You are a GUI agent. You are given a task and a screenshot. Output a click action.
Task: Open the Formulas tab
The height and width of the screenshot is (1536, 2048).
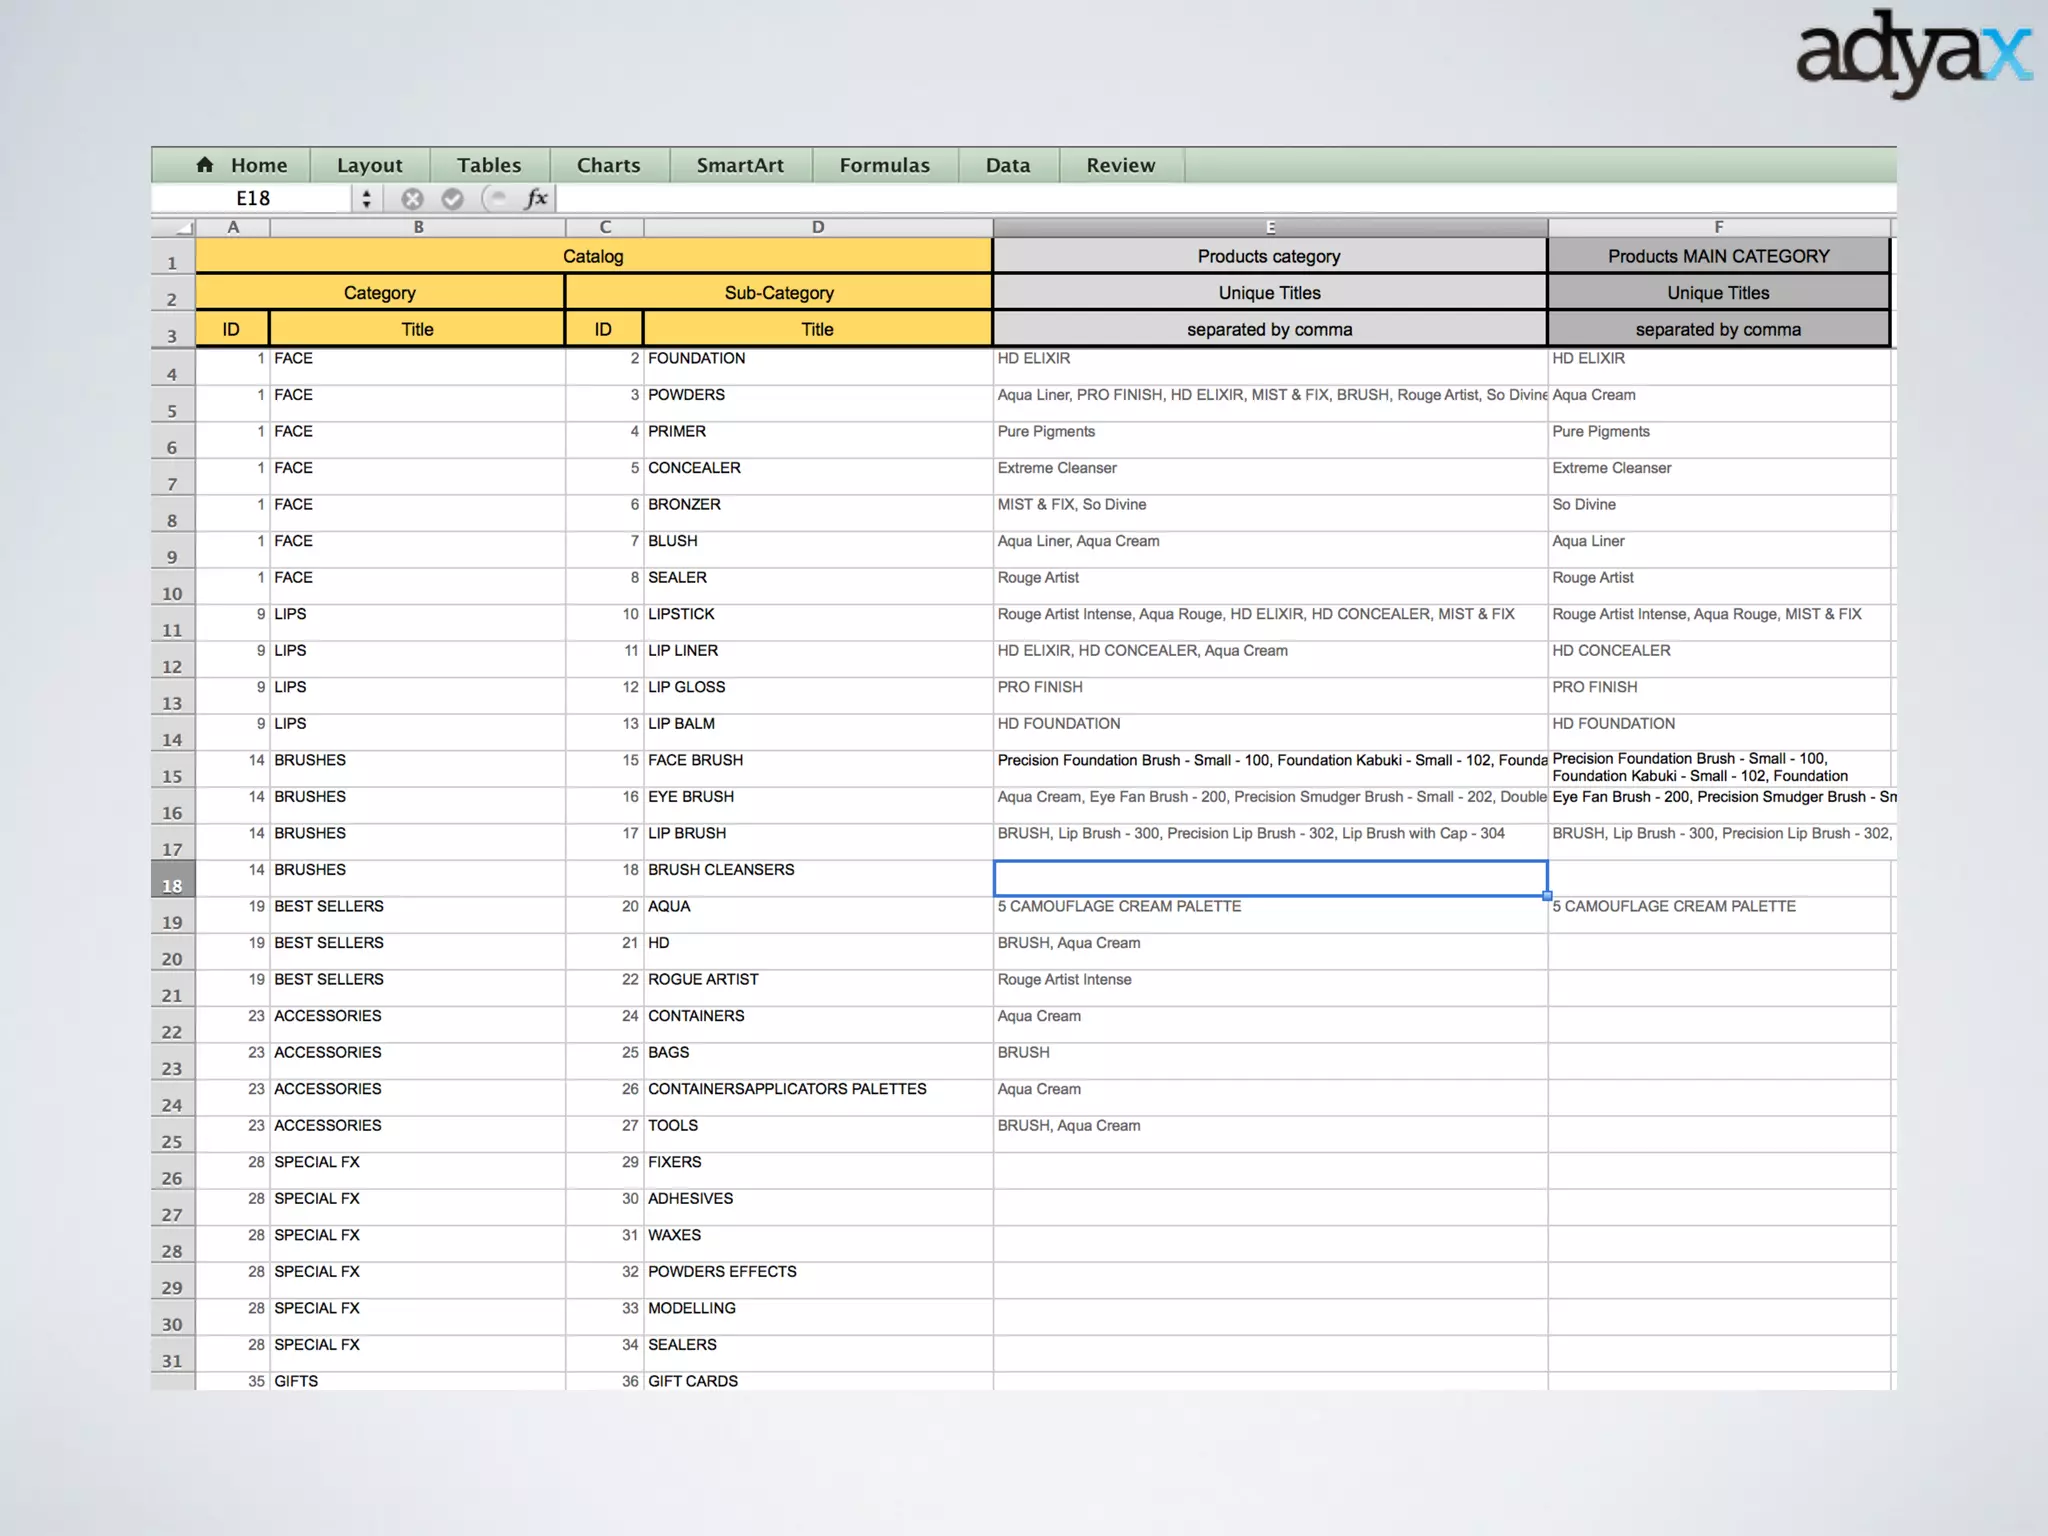[884, 165]
